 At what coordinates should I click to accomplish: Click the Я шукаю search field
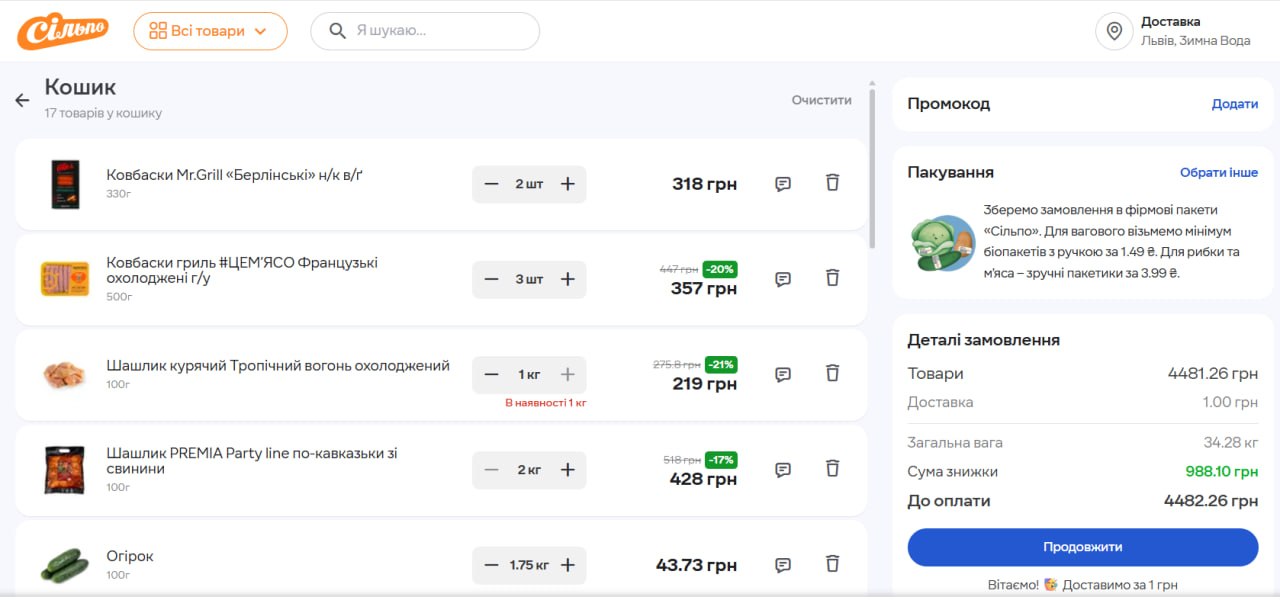425,31
